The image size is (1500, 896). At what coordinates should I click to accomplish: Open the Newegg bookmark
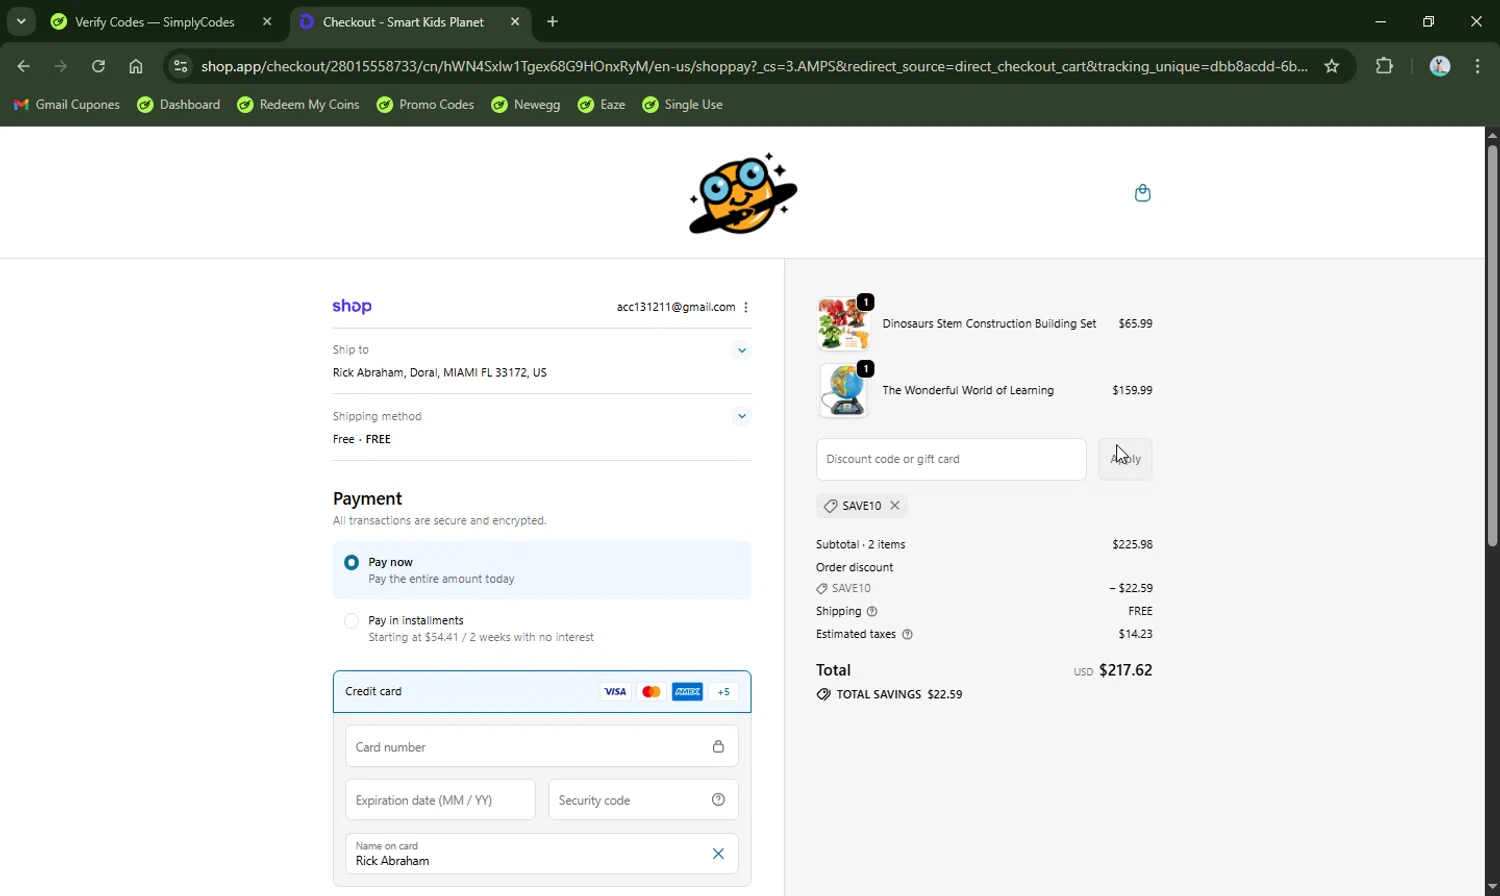[526, 104]
